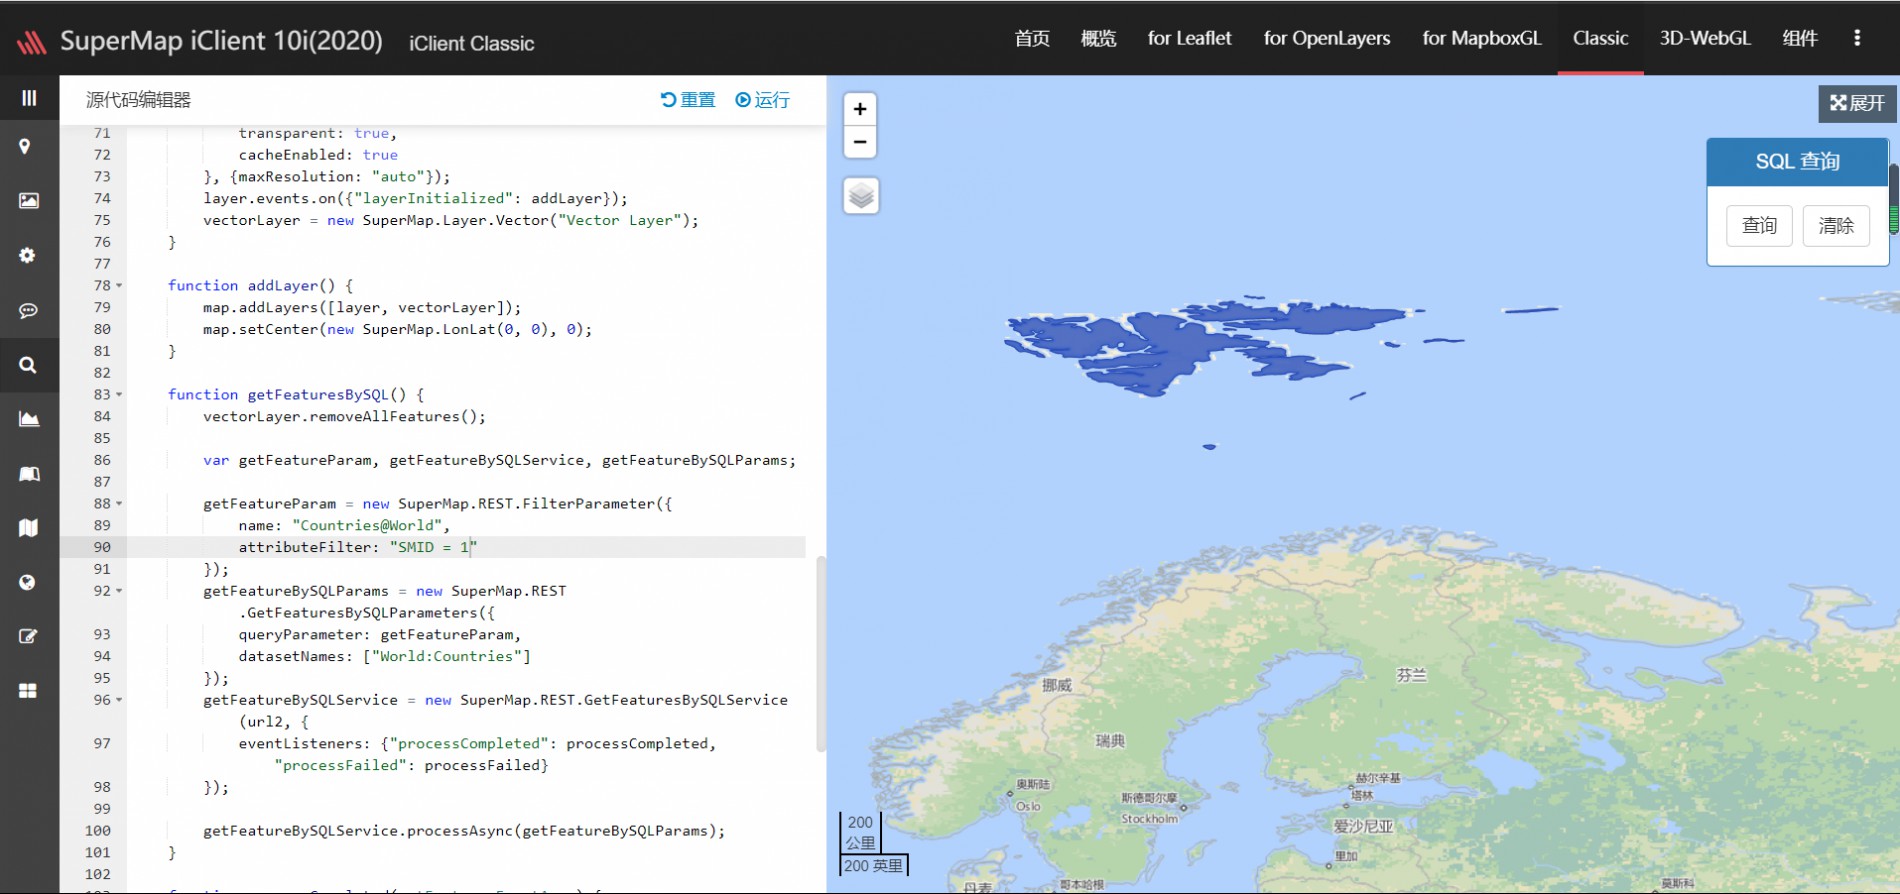
Task: Open the speech bubble sidebar category
Action: [28, 311]
